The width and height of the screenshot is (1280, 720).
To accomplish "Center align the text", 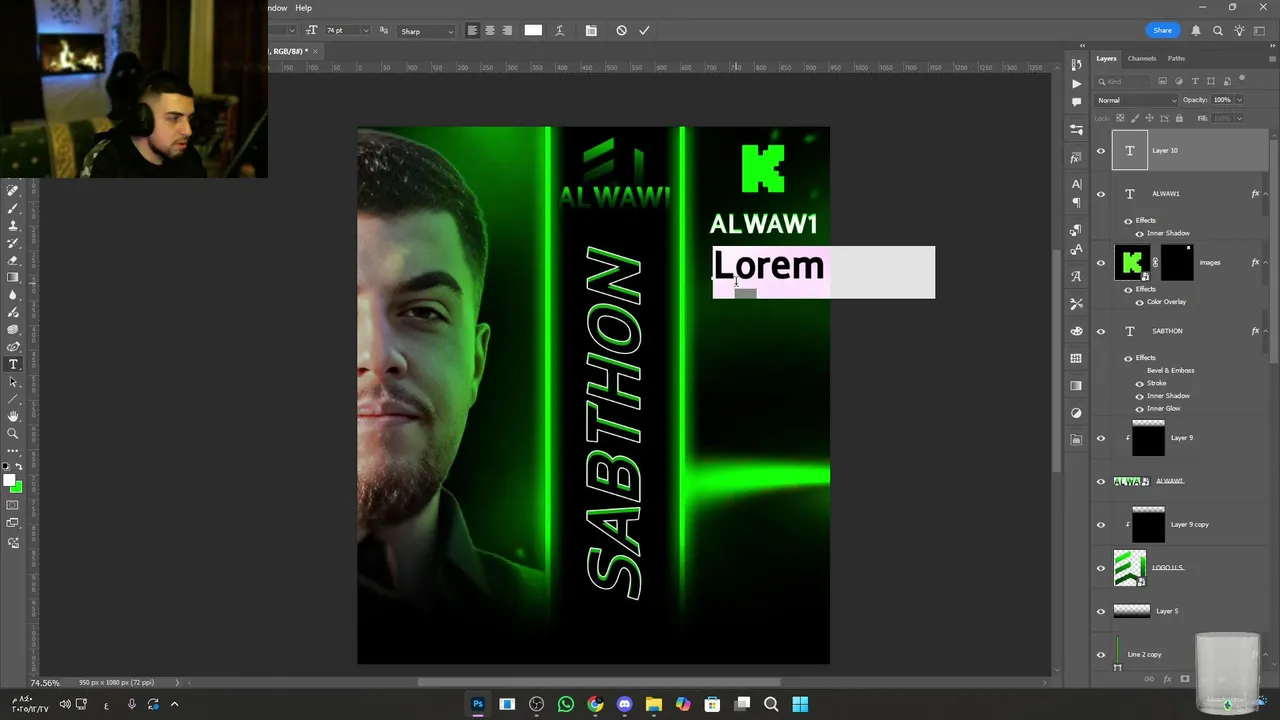I will [x=489, y=31].
